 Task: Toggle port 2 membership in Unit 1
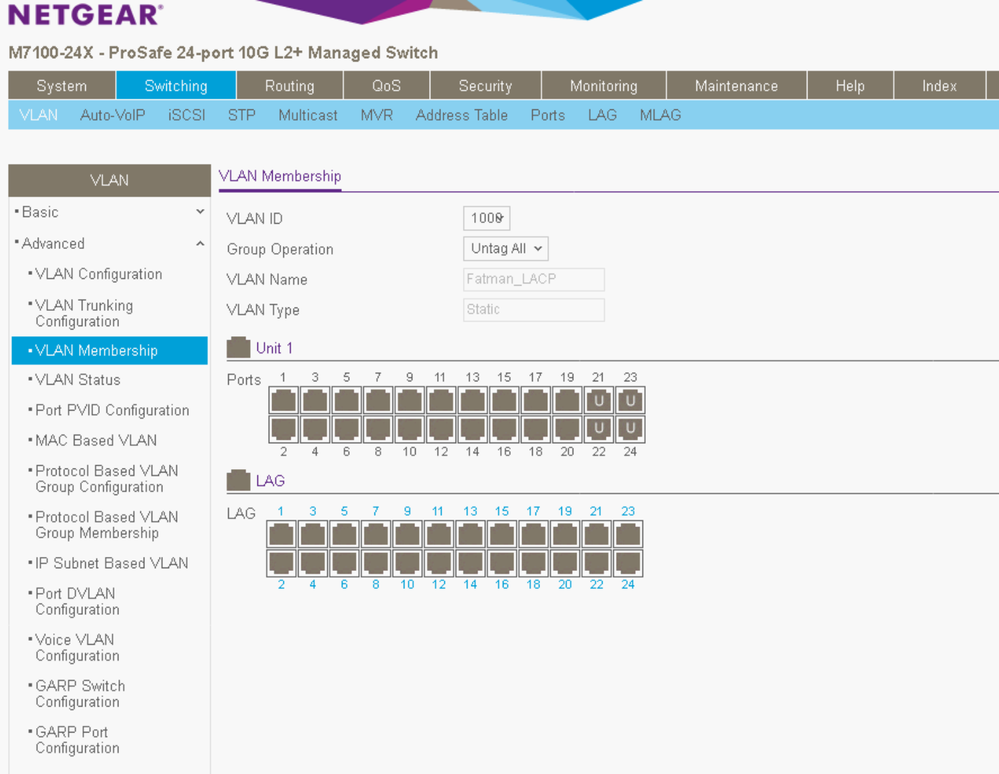[x=284, y=429]
